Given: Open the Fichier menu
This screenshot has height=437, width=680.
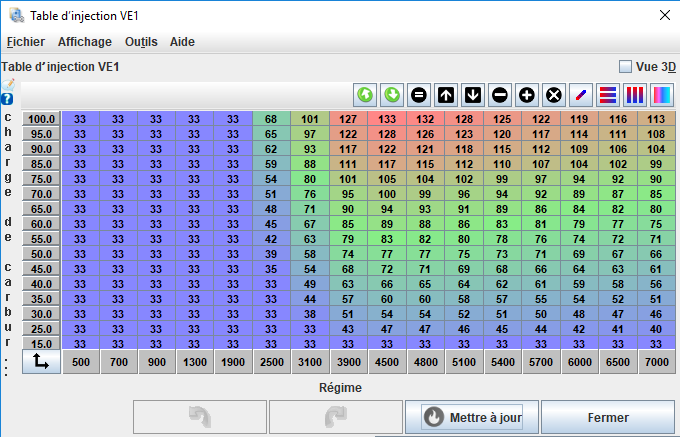Looking at the screenshot, I should point(26,42).
